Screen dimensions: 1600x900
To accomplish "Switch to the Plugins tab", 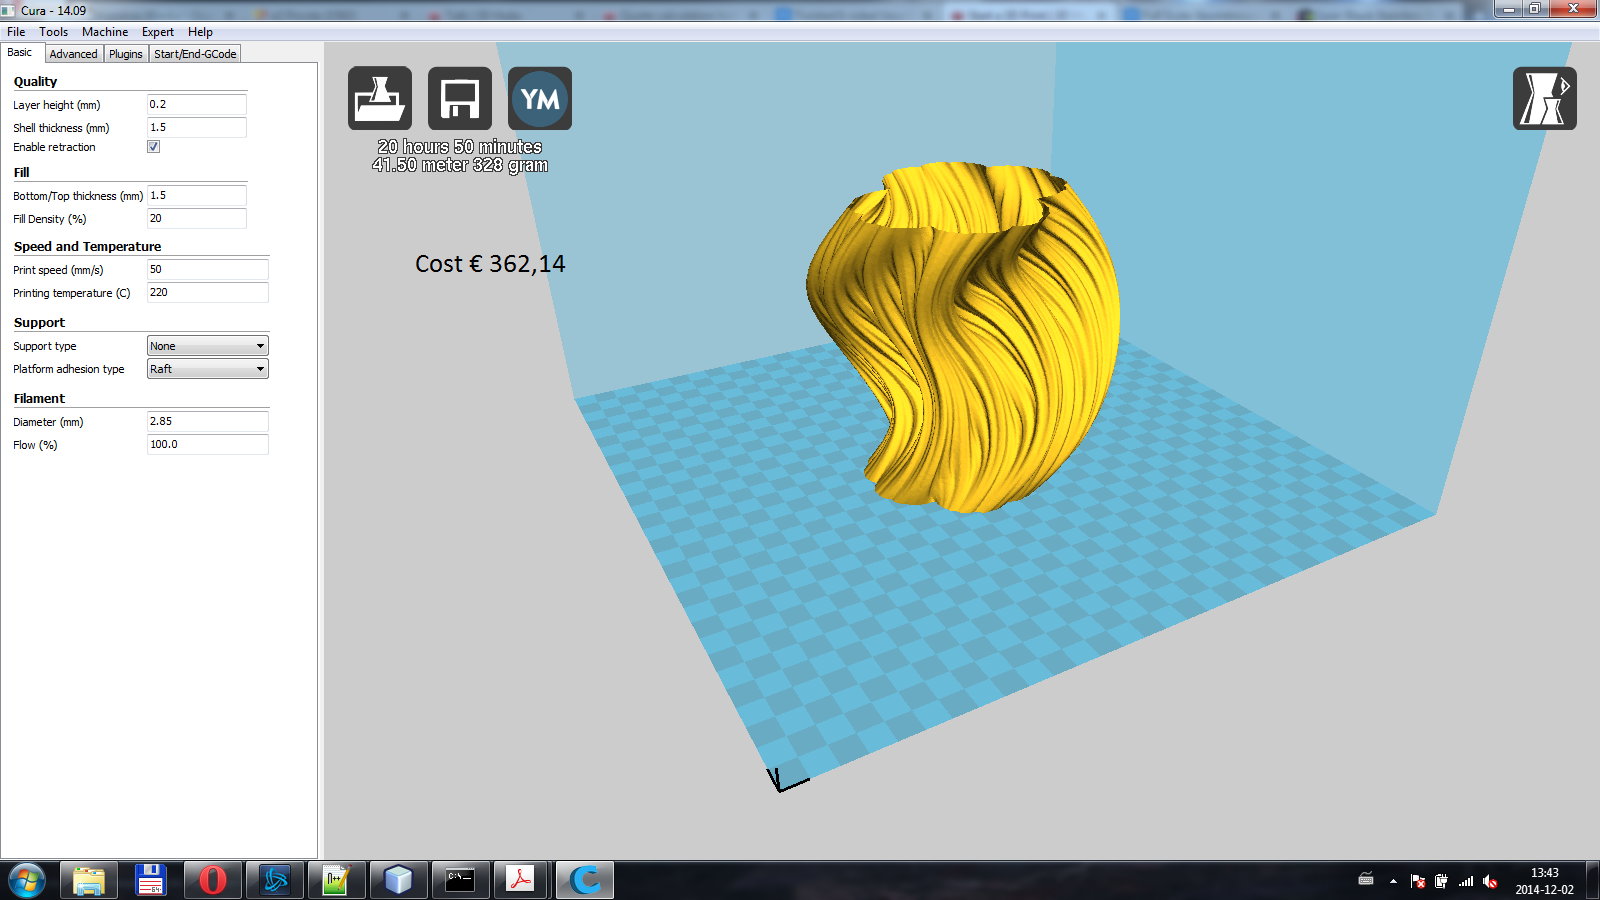I will 126,54.
